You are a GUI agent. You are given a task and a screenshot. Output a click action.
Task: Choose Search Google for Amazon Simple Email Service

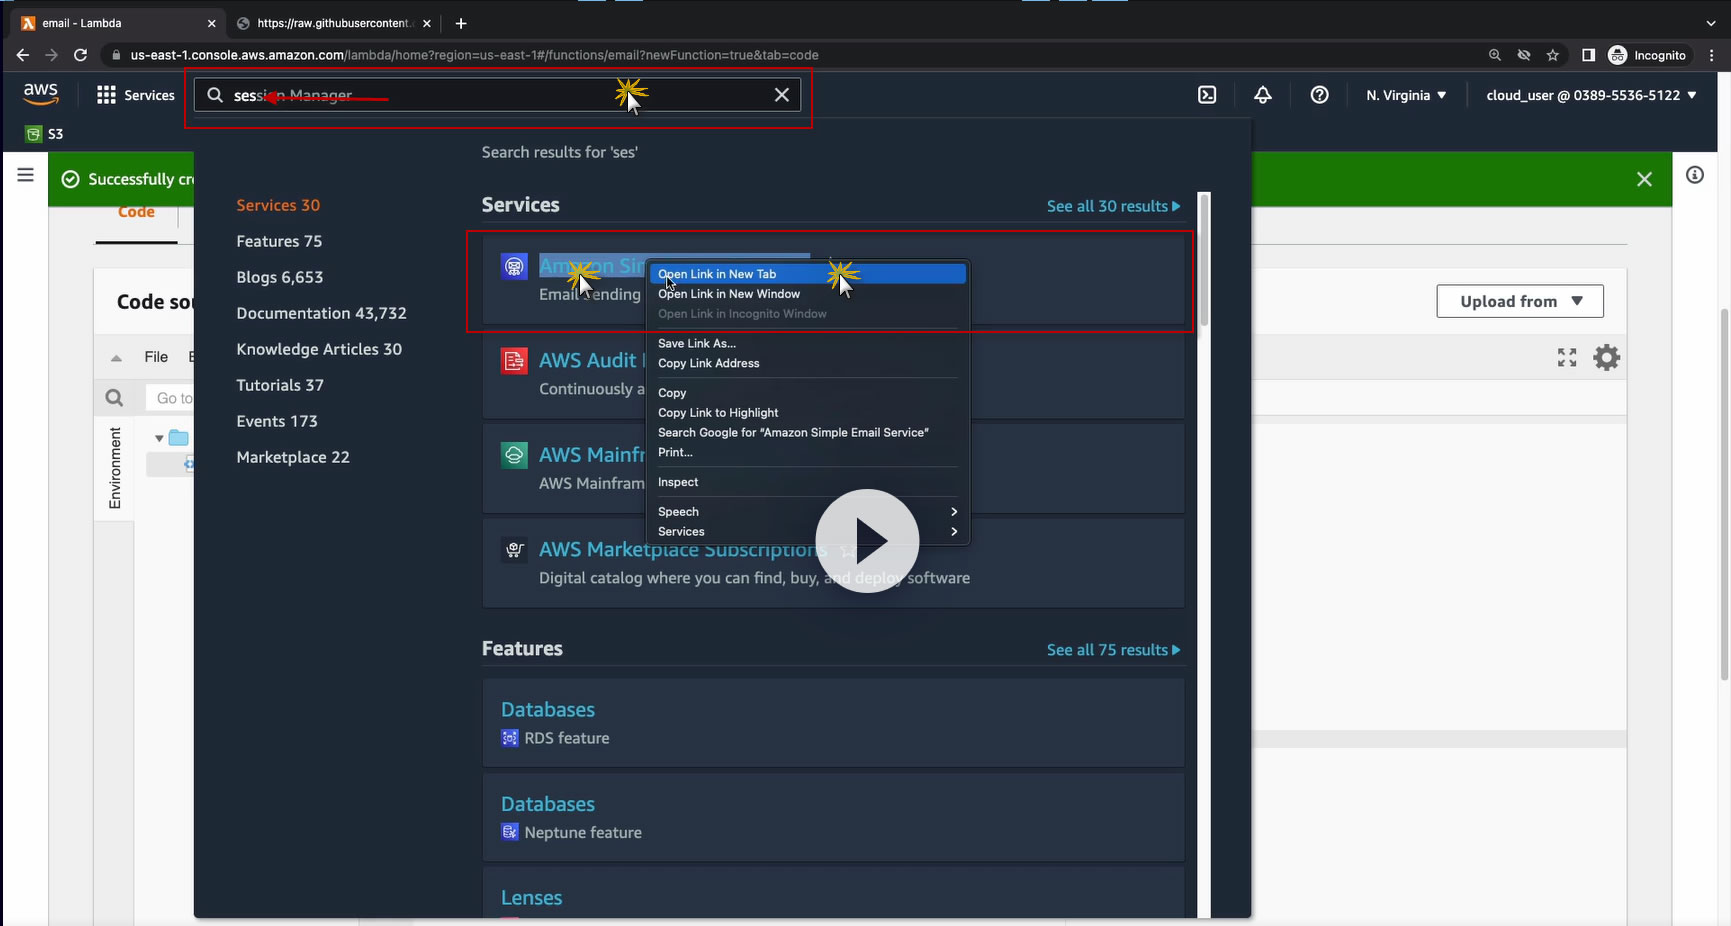[x=808, y=433]
